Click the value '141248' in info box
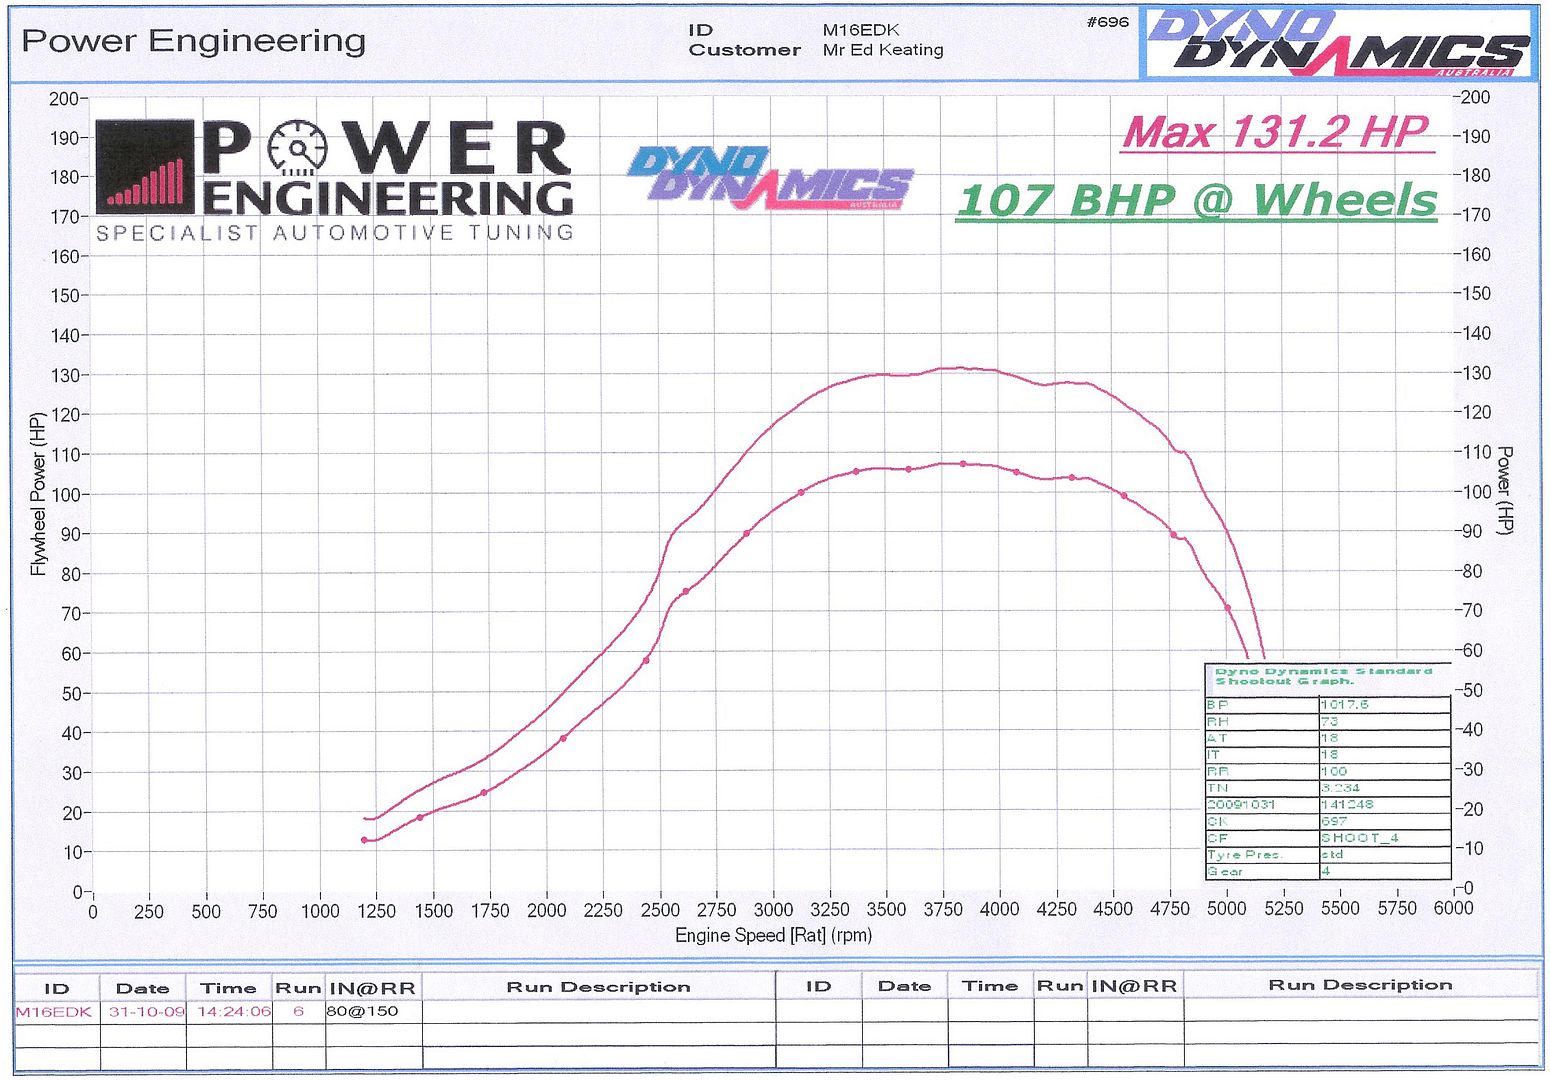 tap(1347, 805)
